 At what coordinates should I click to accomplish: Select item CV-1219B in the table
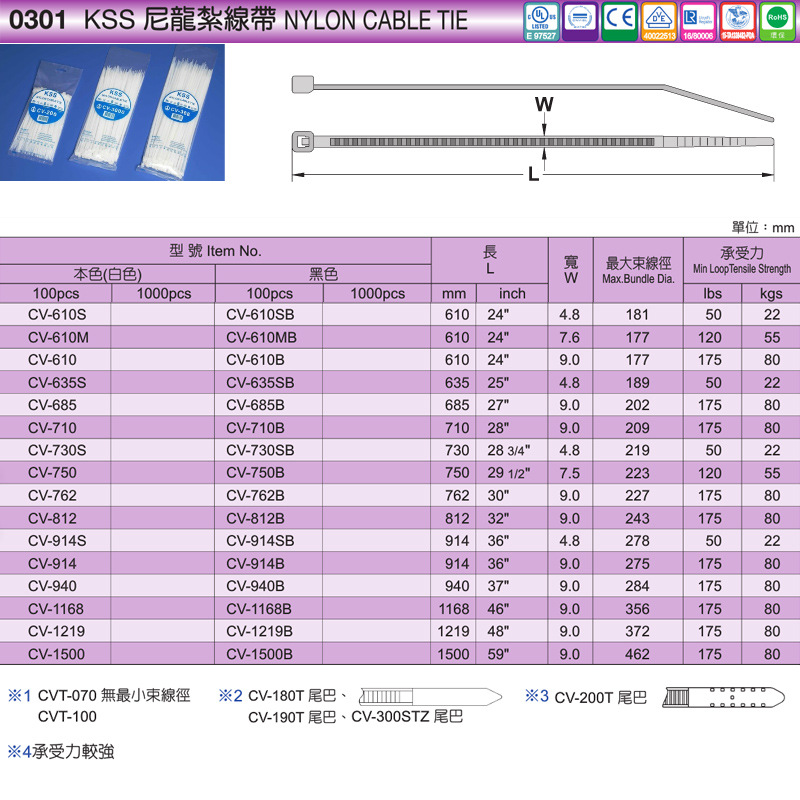coord(259,631)
